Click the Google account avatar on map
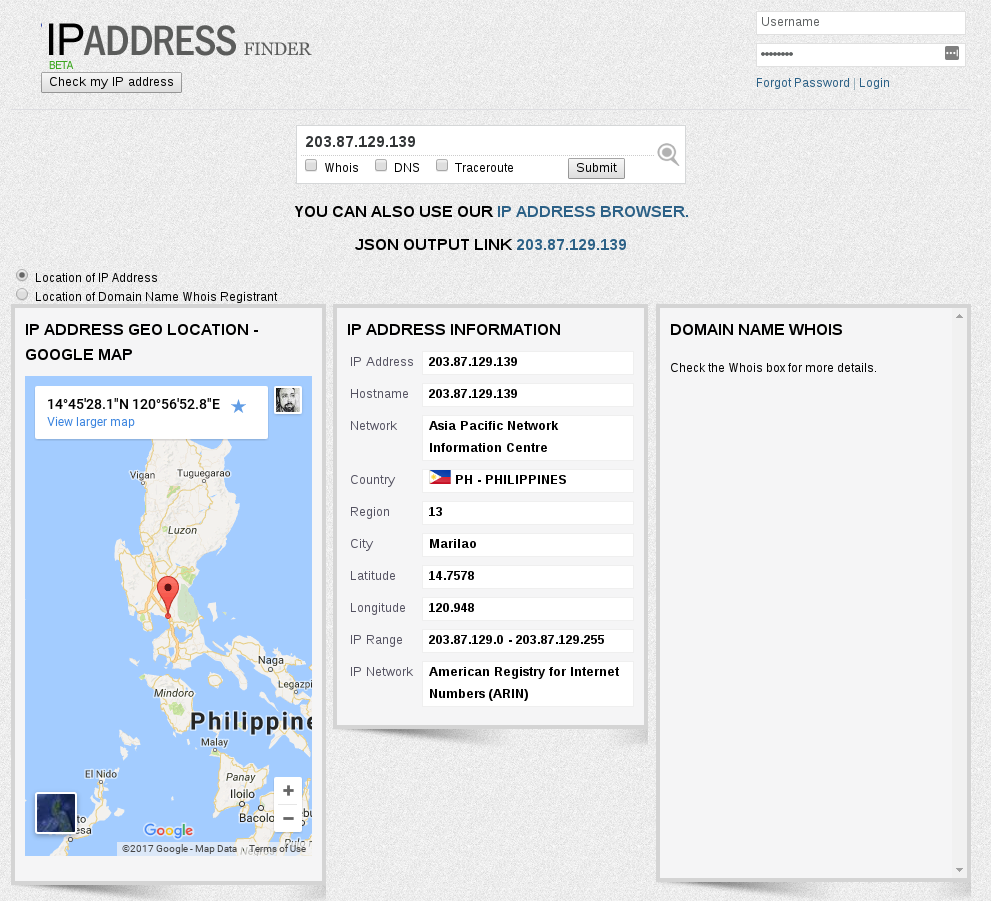This screenshot has width=991, height=901. point(288,400)
